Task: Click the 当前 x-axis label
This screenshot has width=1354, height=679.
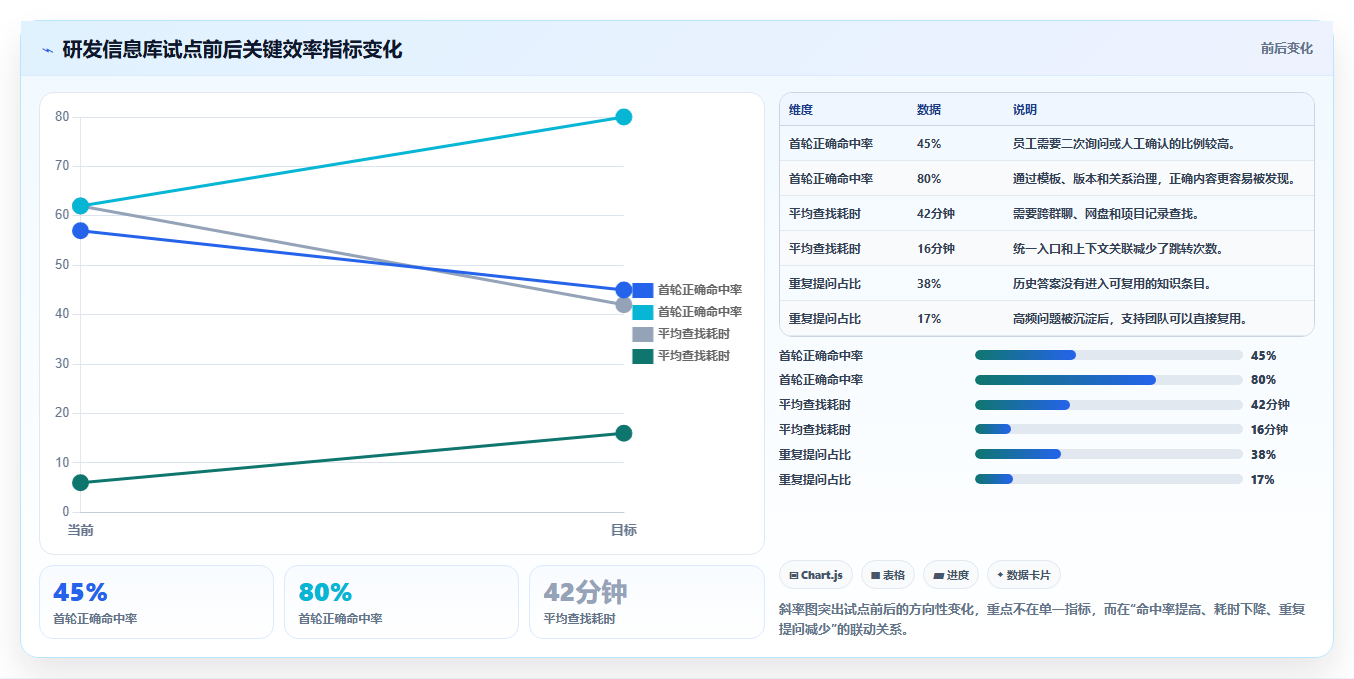Action: pos(81,530)
